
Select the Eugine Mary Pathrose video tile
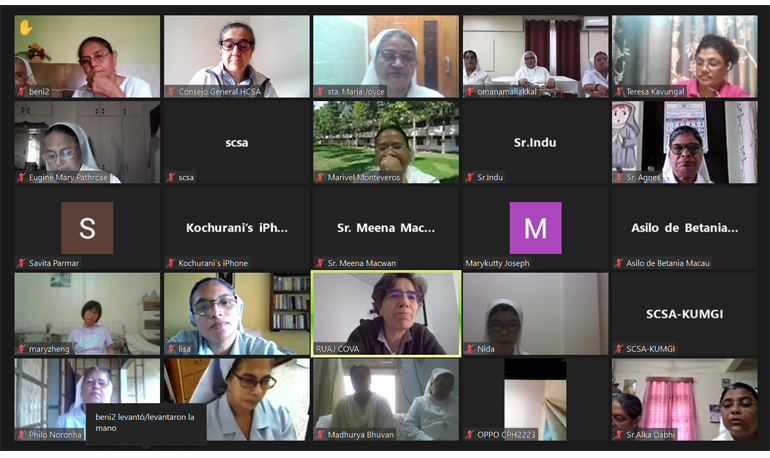pos(87,142)
